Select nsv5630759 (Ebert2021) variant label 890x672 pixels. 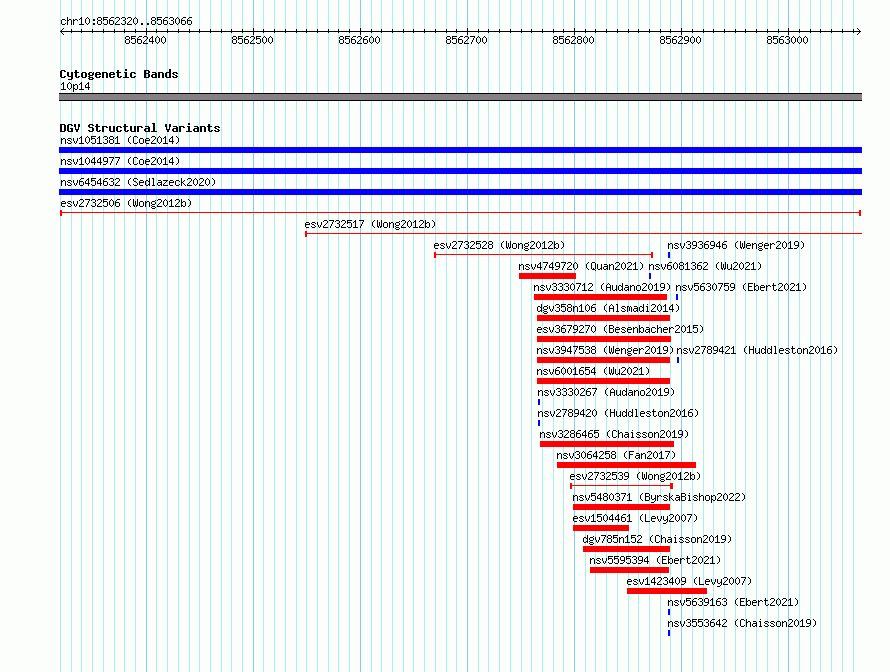point(741,287)
